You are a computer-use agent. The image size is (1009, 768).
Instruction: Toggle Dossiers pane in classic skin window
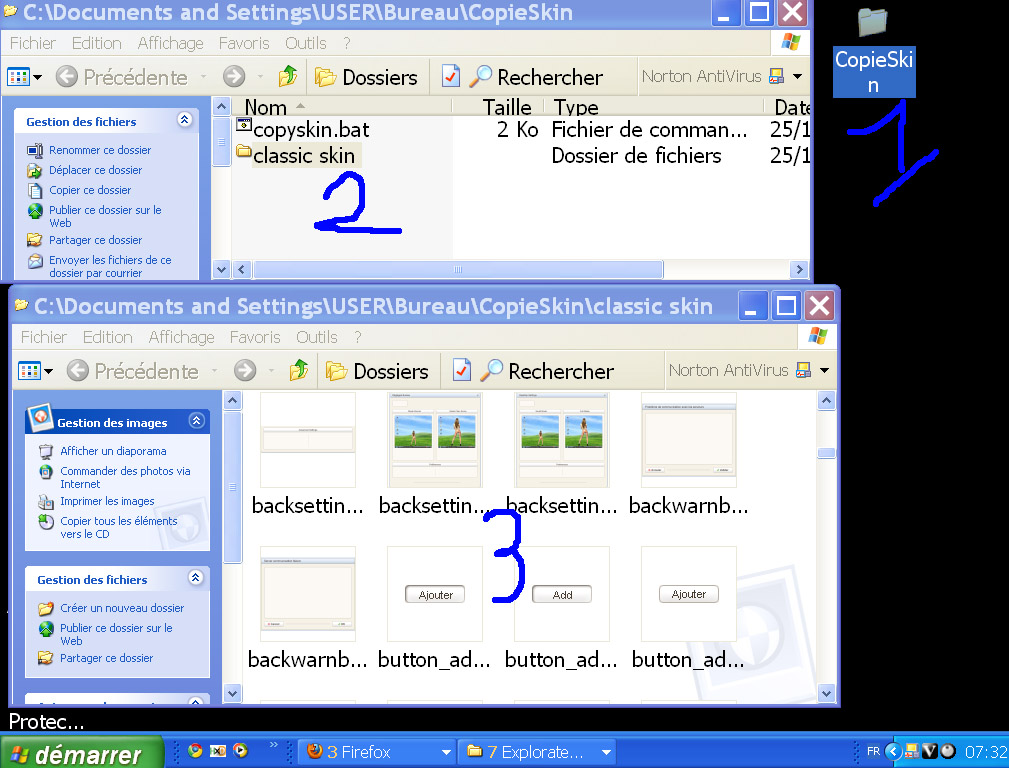(377, 371)
